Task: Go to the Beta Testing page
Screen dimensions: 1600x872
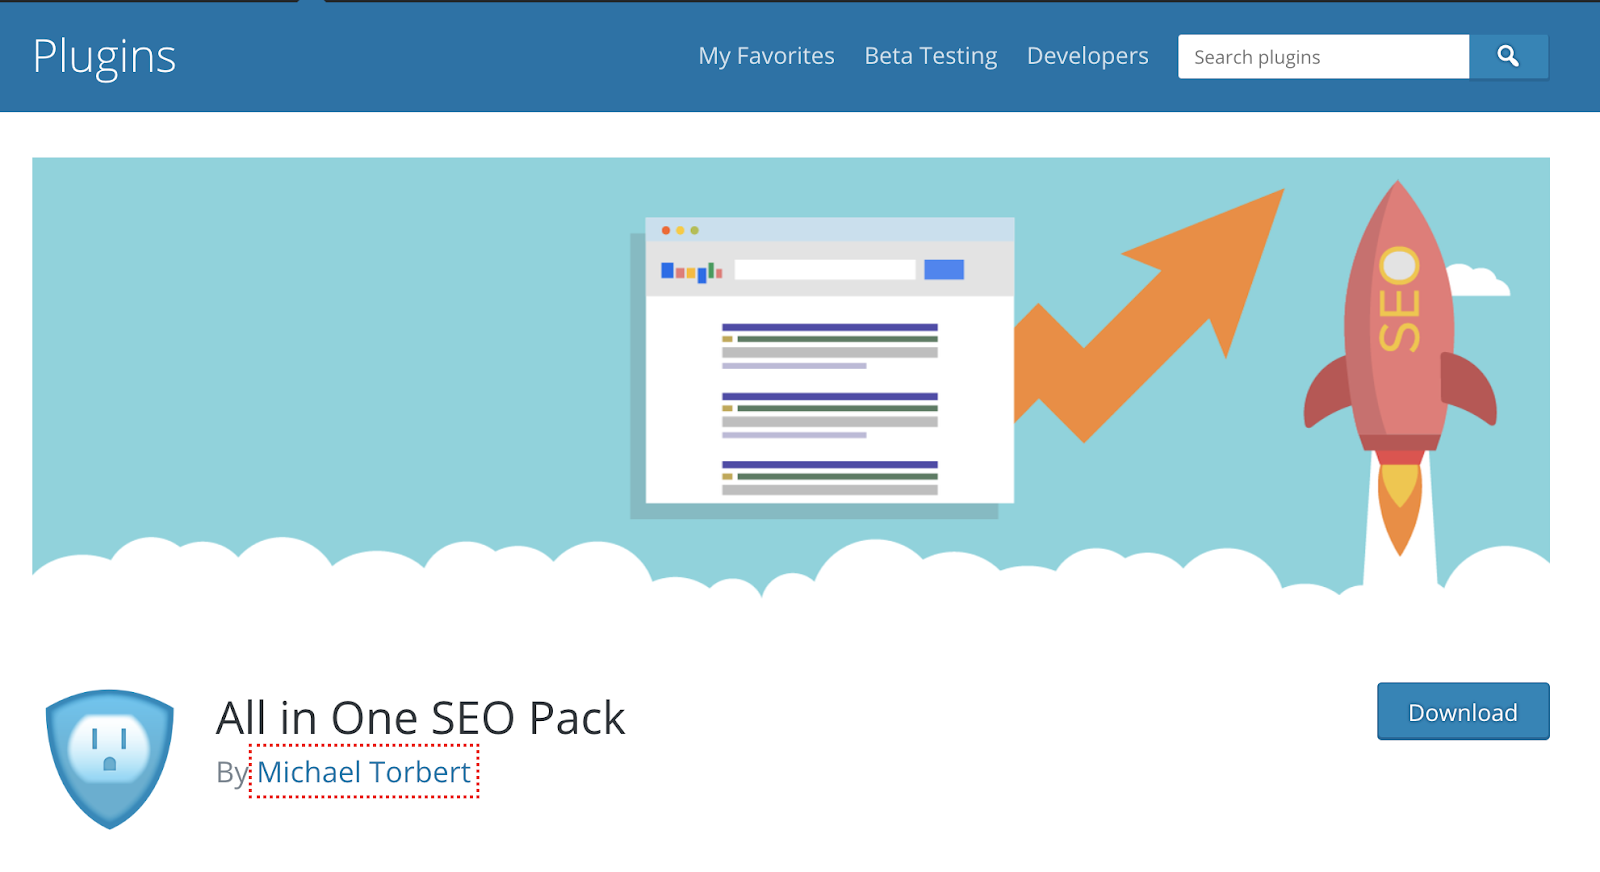Action: (931, 56)
